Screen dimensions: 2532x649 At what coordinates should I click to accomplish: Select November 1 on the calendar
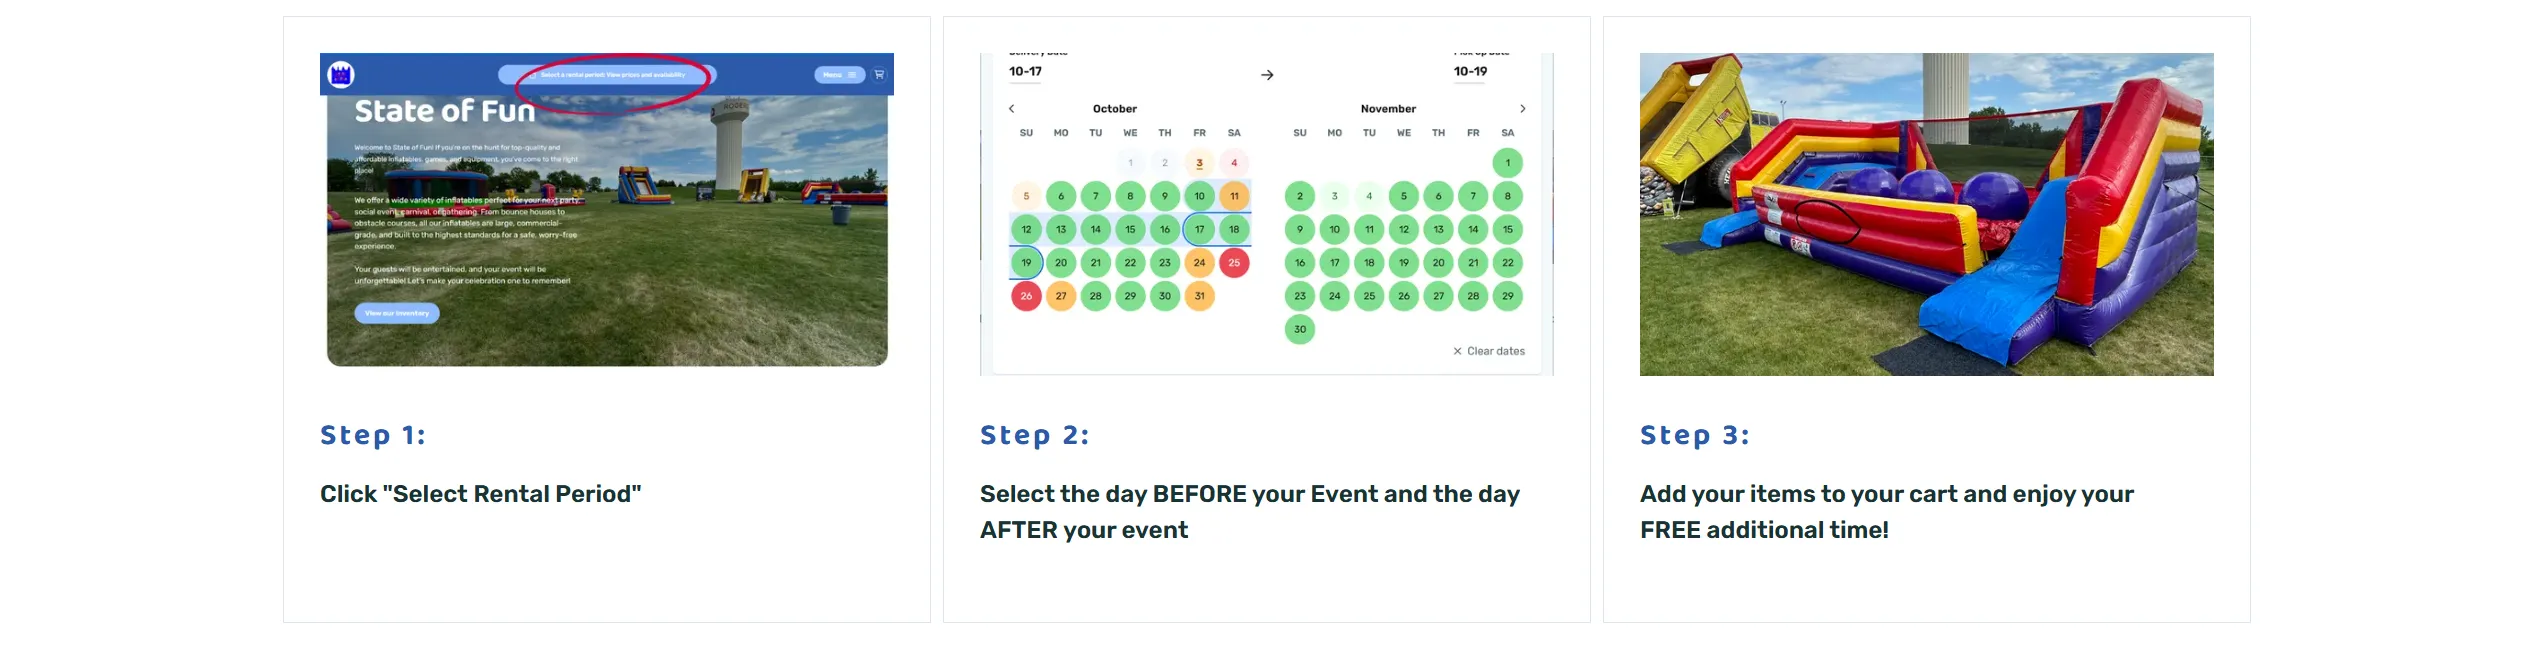(x=1507, y=163)
